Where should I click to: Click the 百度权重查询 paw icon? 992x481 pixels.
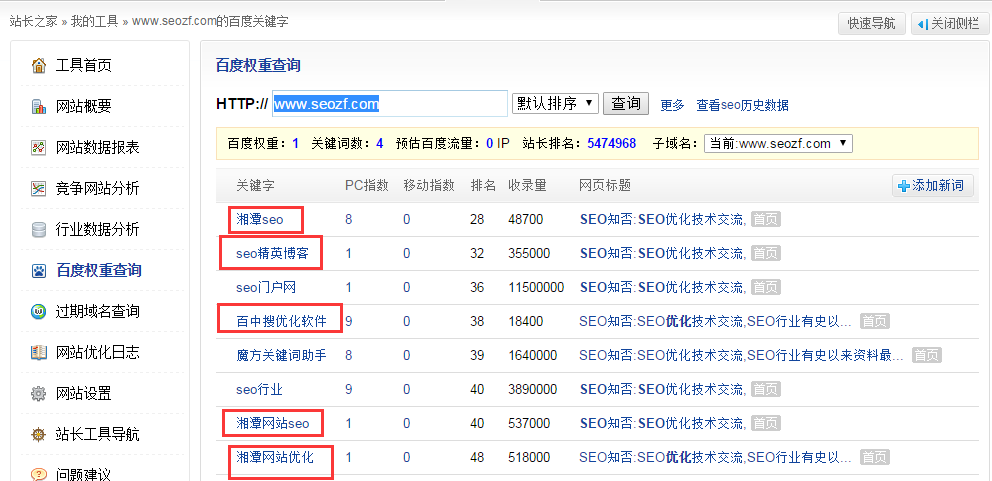[x=39, y=270]
